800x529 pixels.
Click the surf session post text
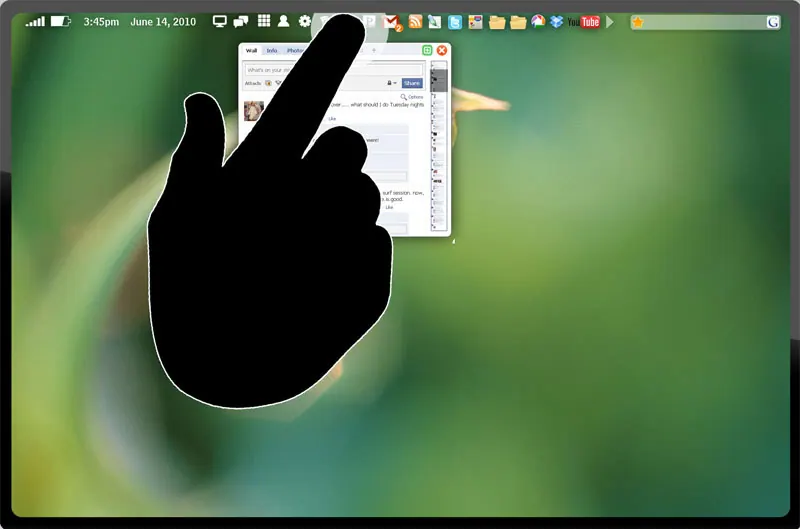click(x=403, y=196)
